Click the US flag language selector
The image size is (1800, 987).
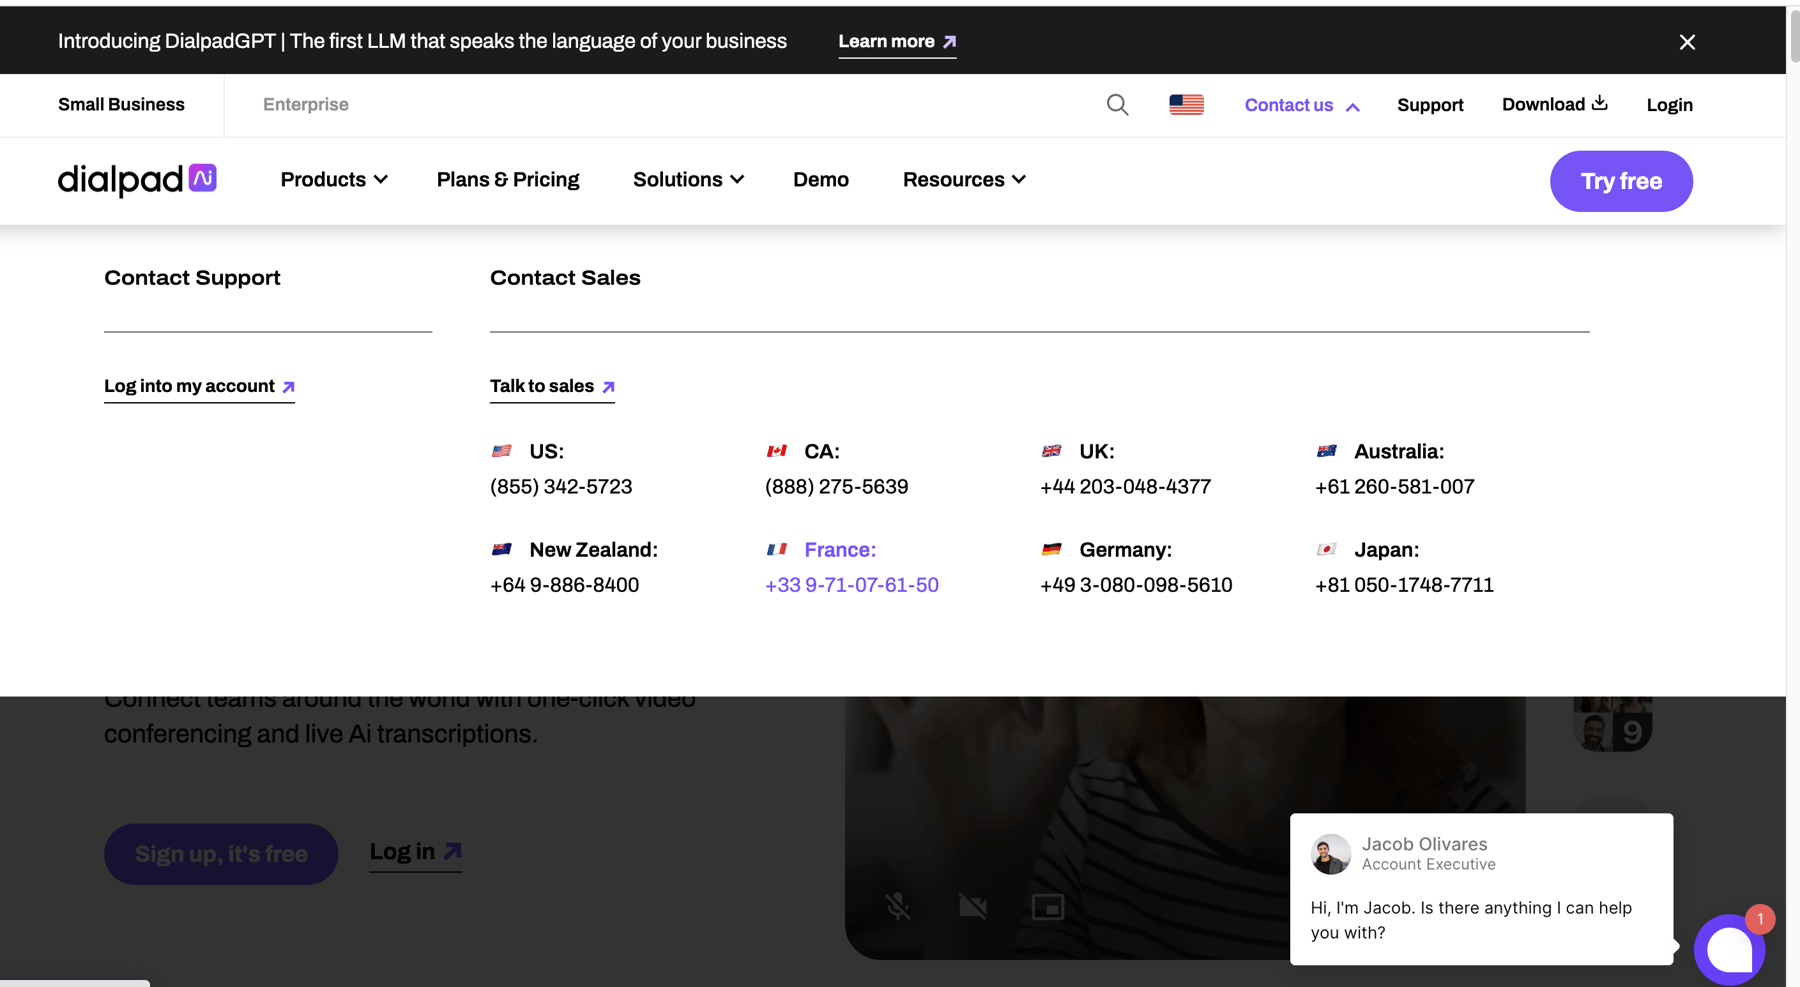point(1186,104)
